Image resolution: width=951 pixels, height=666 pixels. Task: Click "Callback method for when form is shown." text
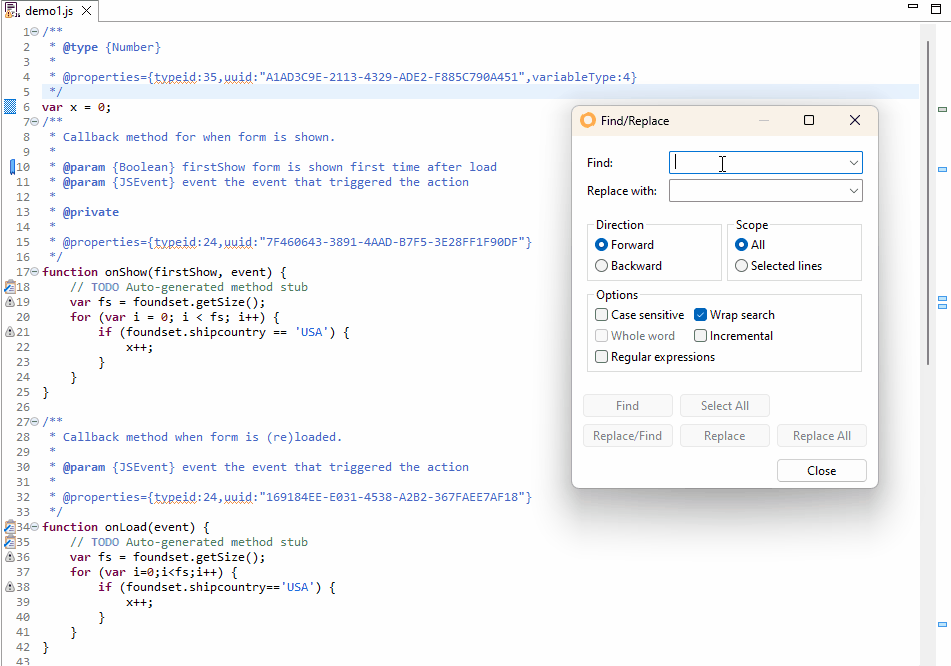(199, 137)
